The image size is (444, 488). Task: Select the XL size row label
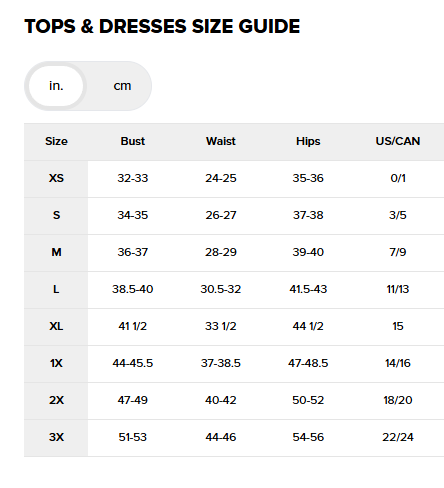[56, 326]
